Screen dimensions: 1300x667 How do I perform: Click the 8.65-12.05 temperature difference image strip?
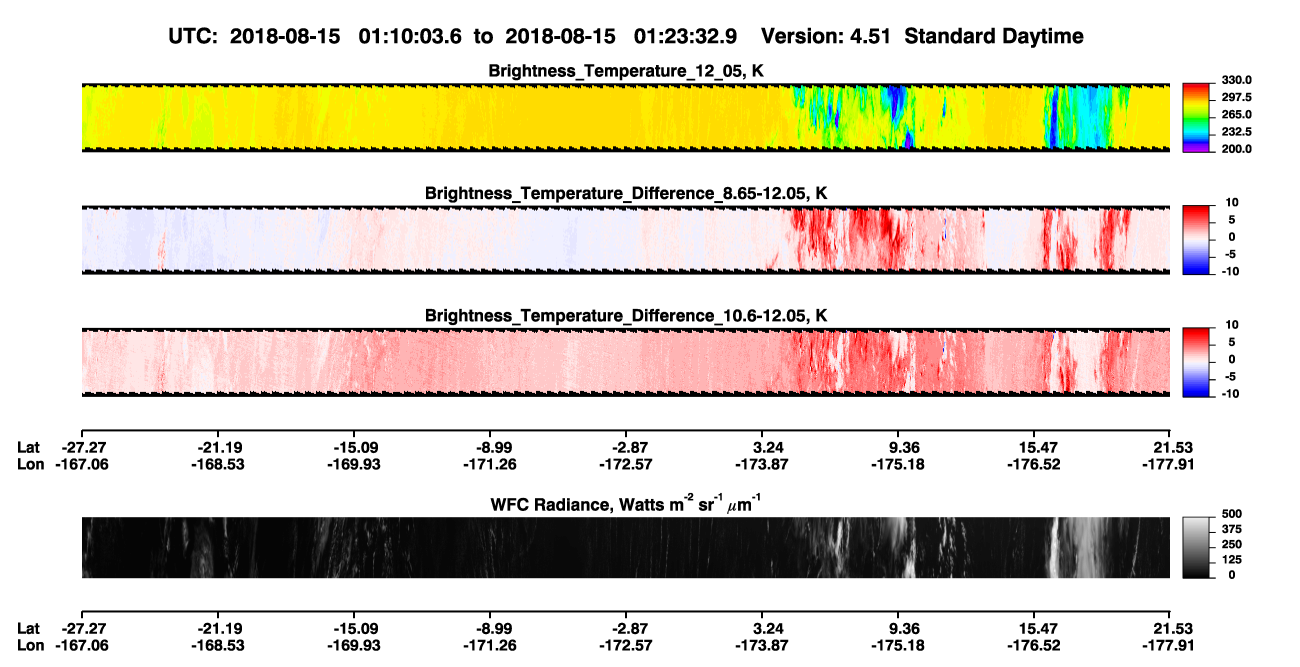tap(625, 240)
